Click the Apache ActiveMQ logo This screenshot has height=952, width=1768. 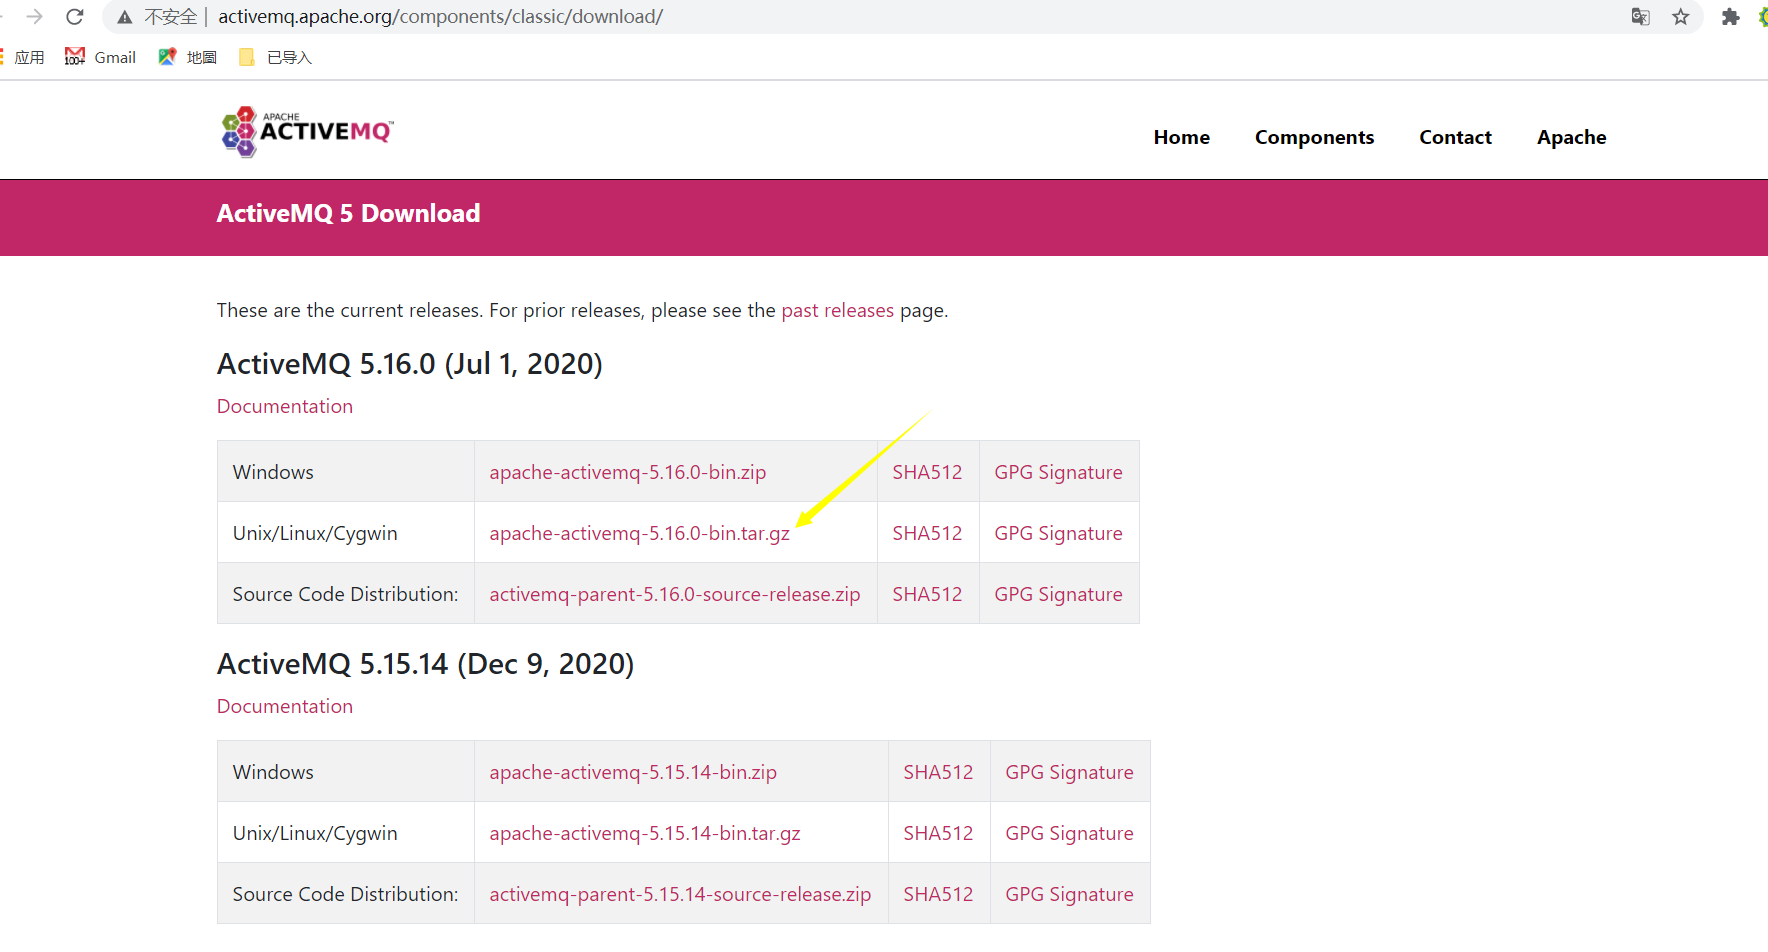pos(307,132)
